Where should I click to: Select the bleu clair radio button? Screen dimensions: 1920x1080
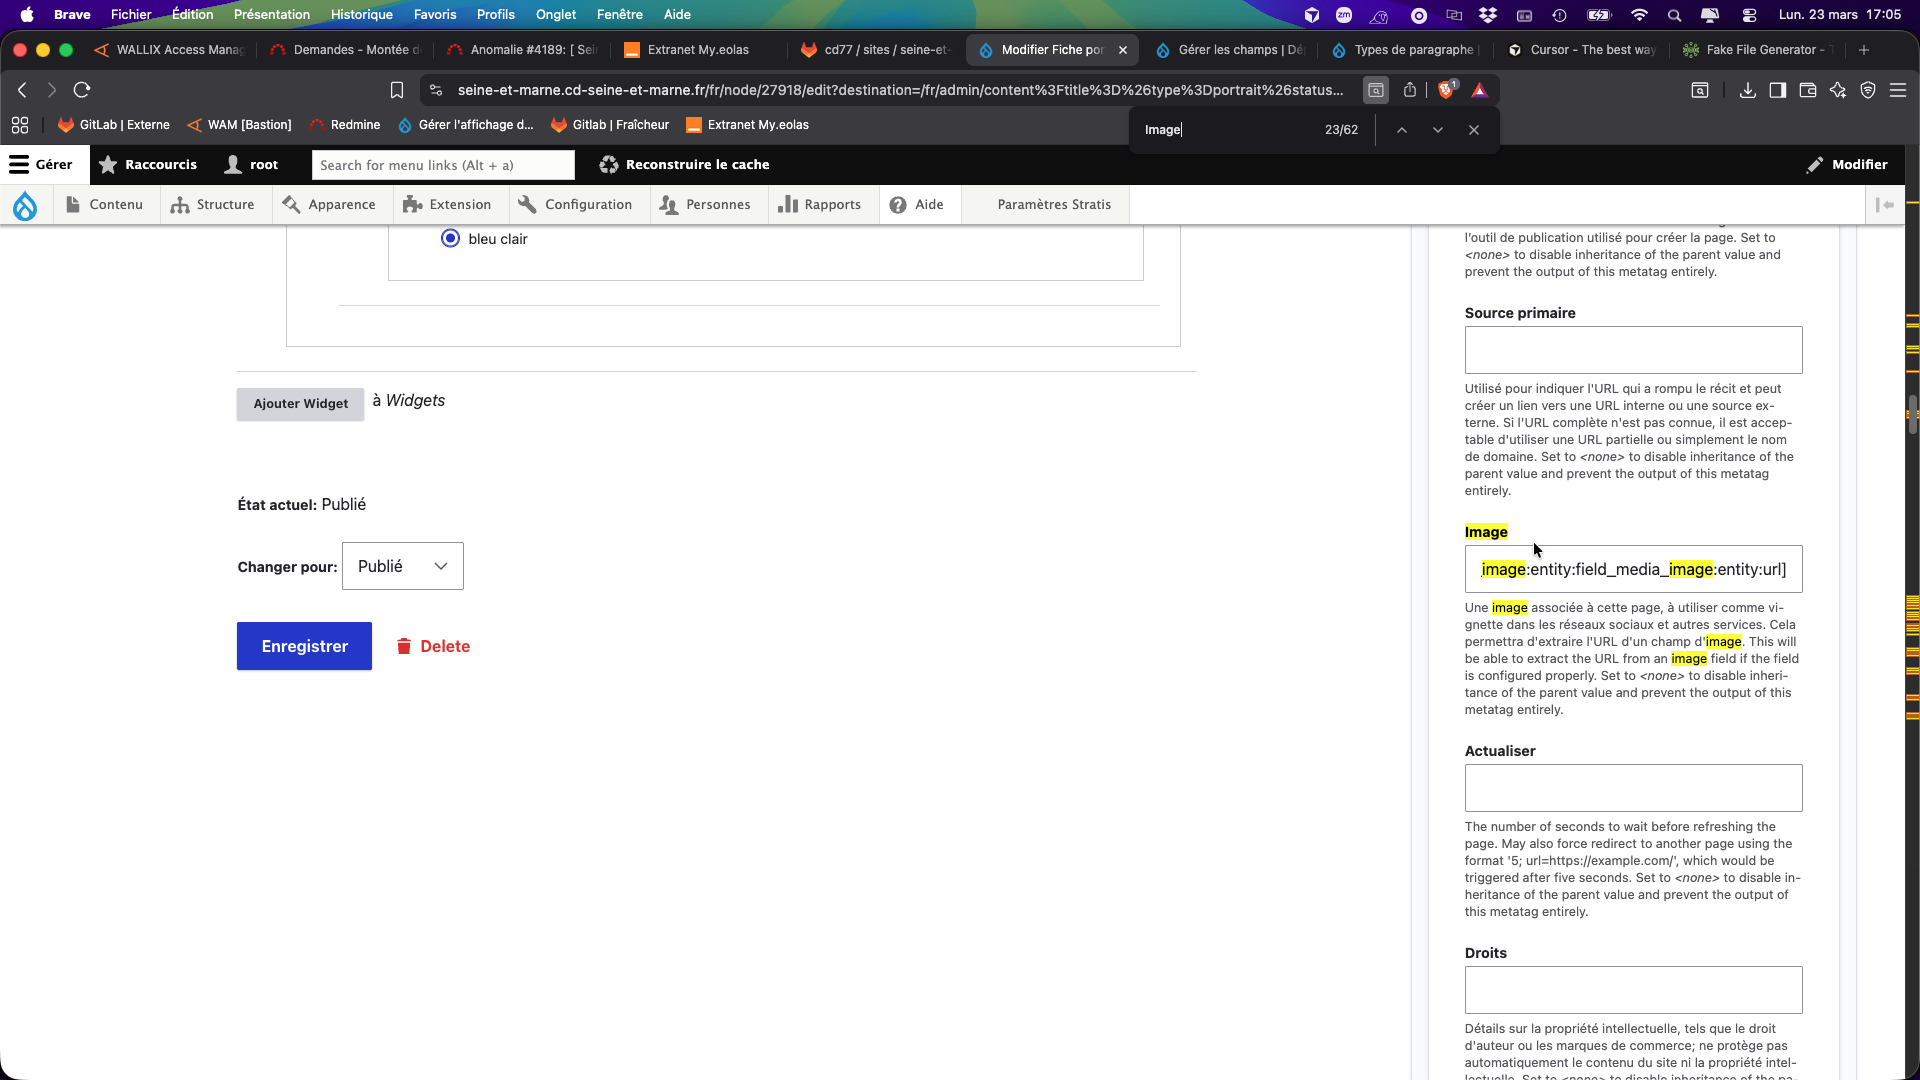click(450, 239)
